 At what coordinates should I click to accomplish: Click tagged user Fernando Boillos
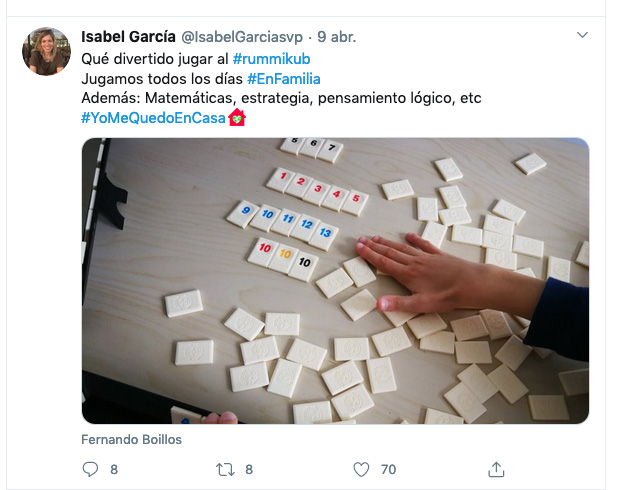click(130, 440)
